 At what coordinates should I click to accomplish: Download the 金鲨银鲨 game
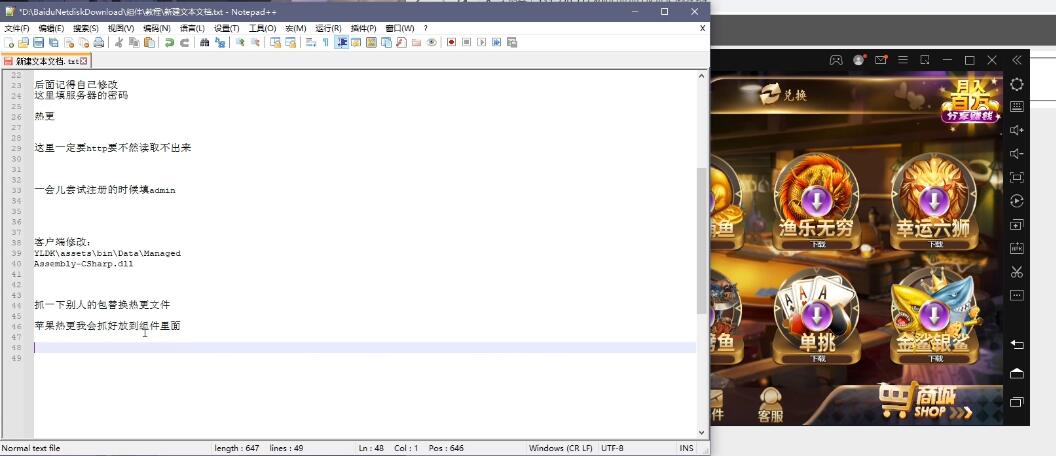pyautogui.click(x=933, y=315)
